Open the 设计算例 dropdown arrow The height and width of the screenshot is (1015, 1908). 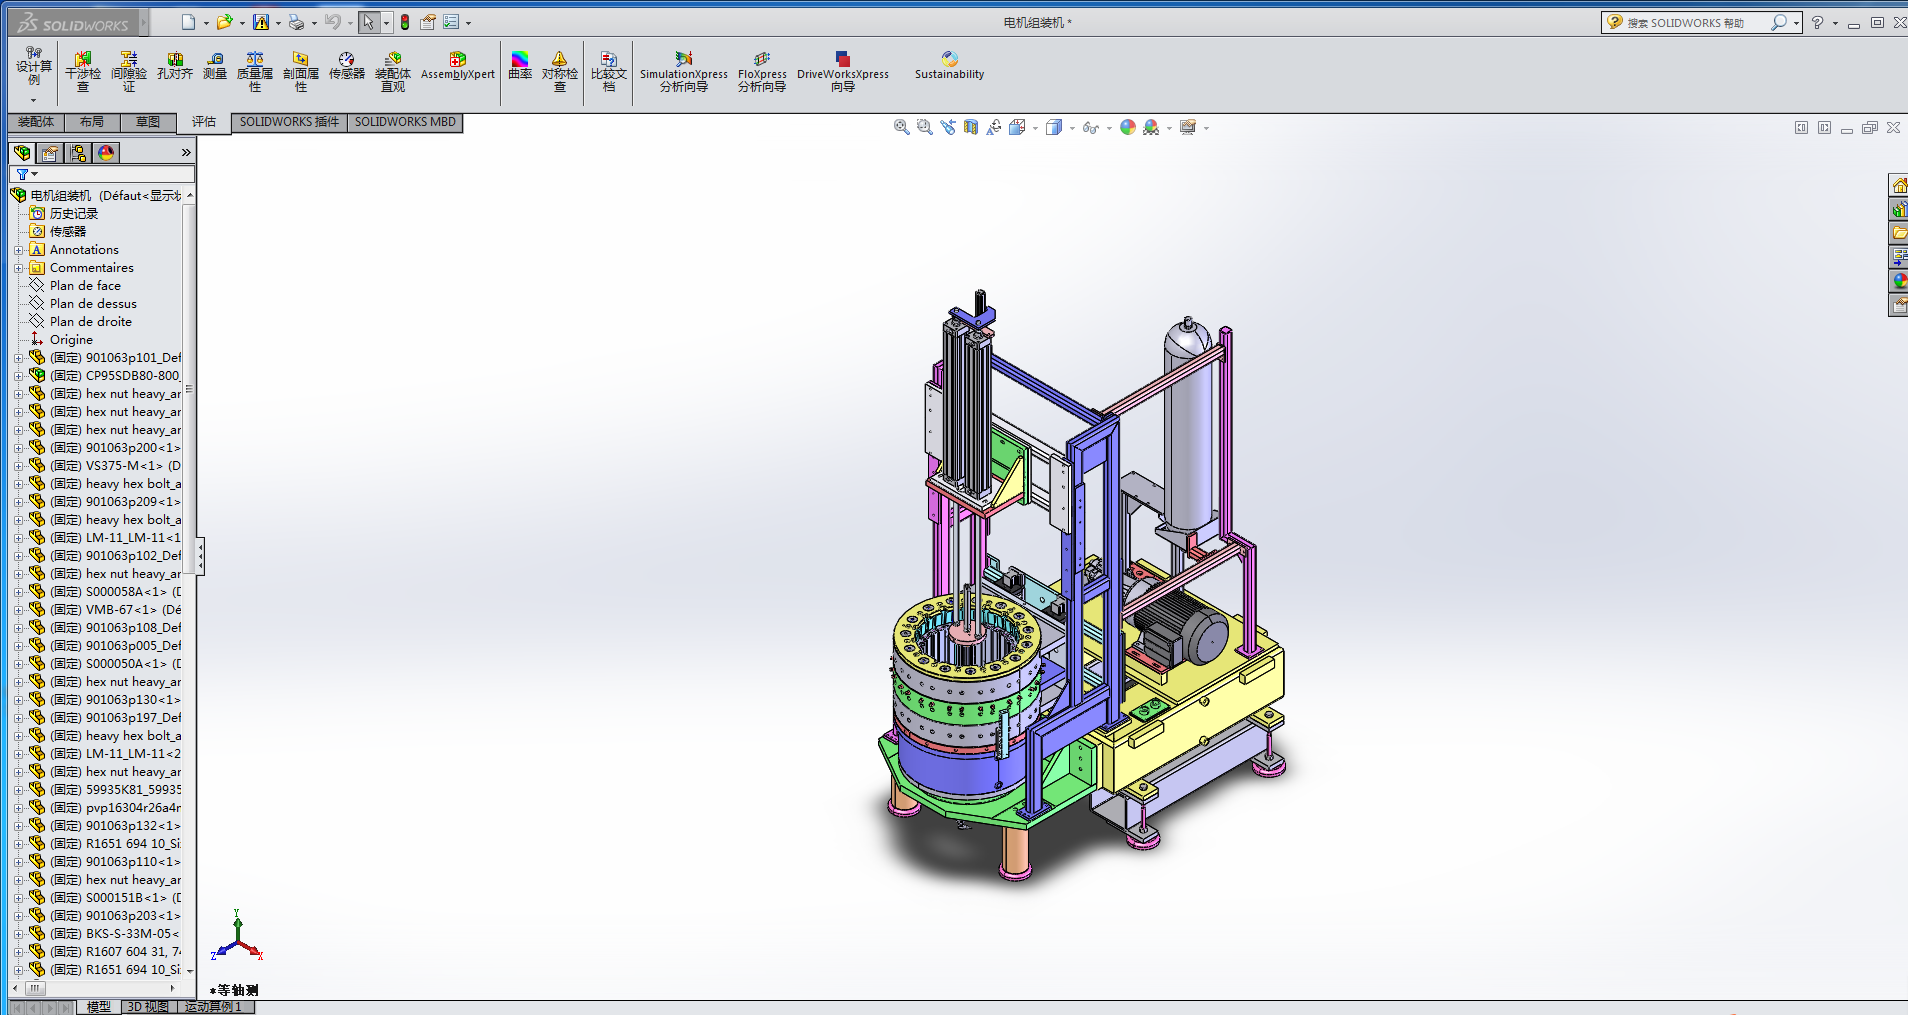(33, 100)
